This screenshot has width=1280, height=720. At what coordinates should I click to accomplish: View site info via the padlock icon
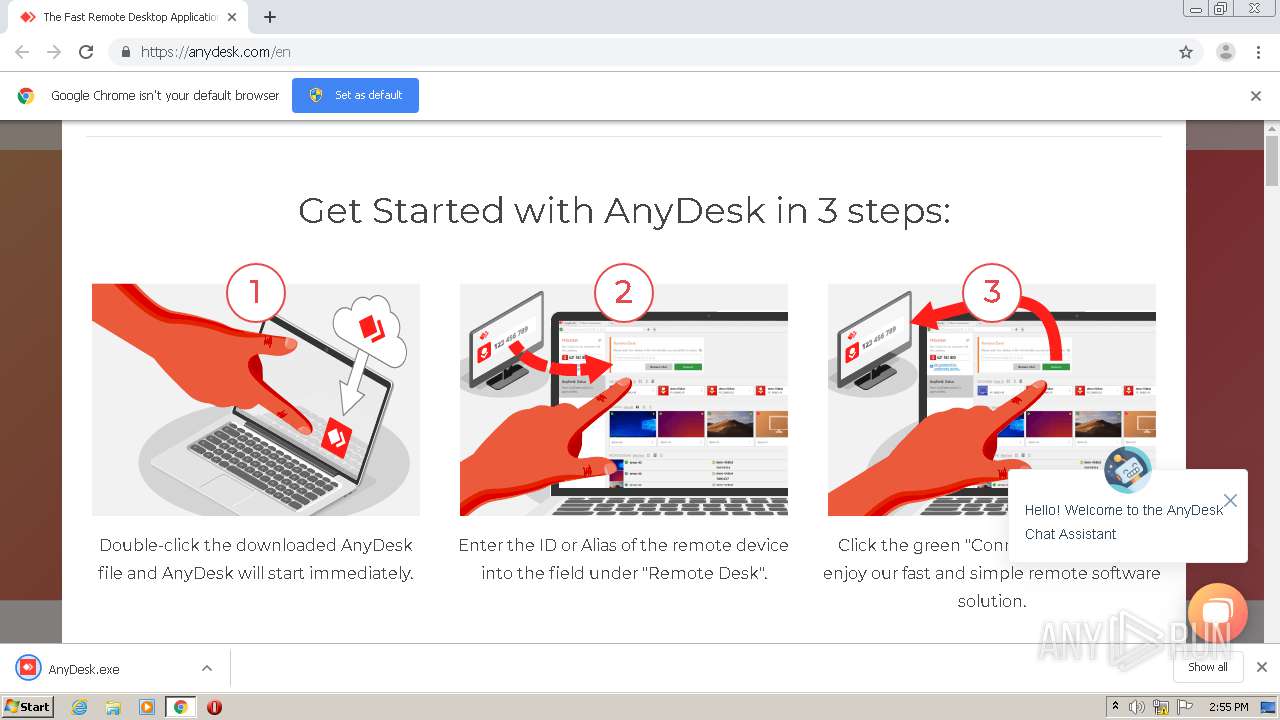coord(125,52)
